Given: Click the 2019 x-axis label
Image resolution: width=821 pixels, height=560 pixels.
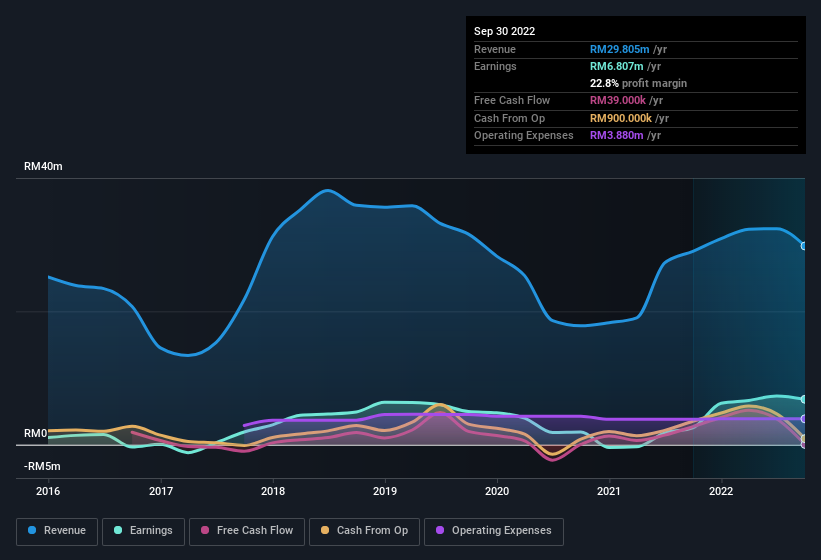Looking at the screenshot, I should click(x=385, y=491).
